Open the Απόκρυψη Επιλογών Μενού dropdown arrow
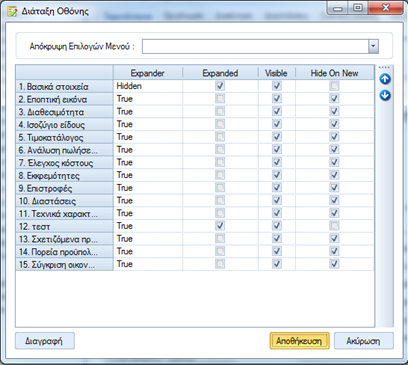Screen dimensions: 408x365 tap(373, 46)
